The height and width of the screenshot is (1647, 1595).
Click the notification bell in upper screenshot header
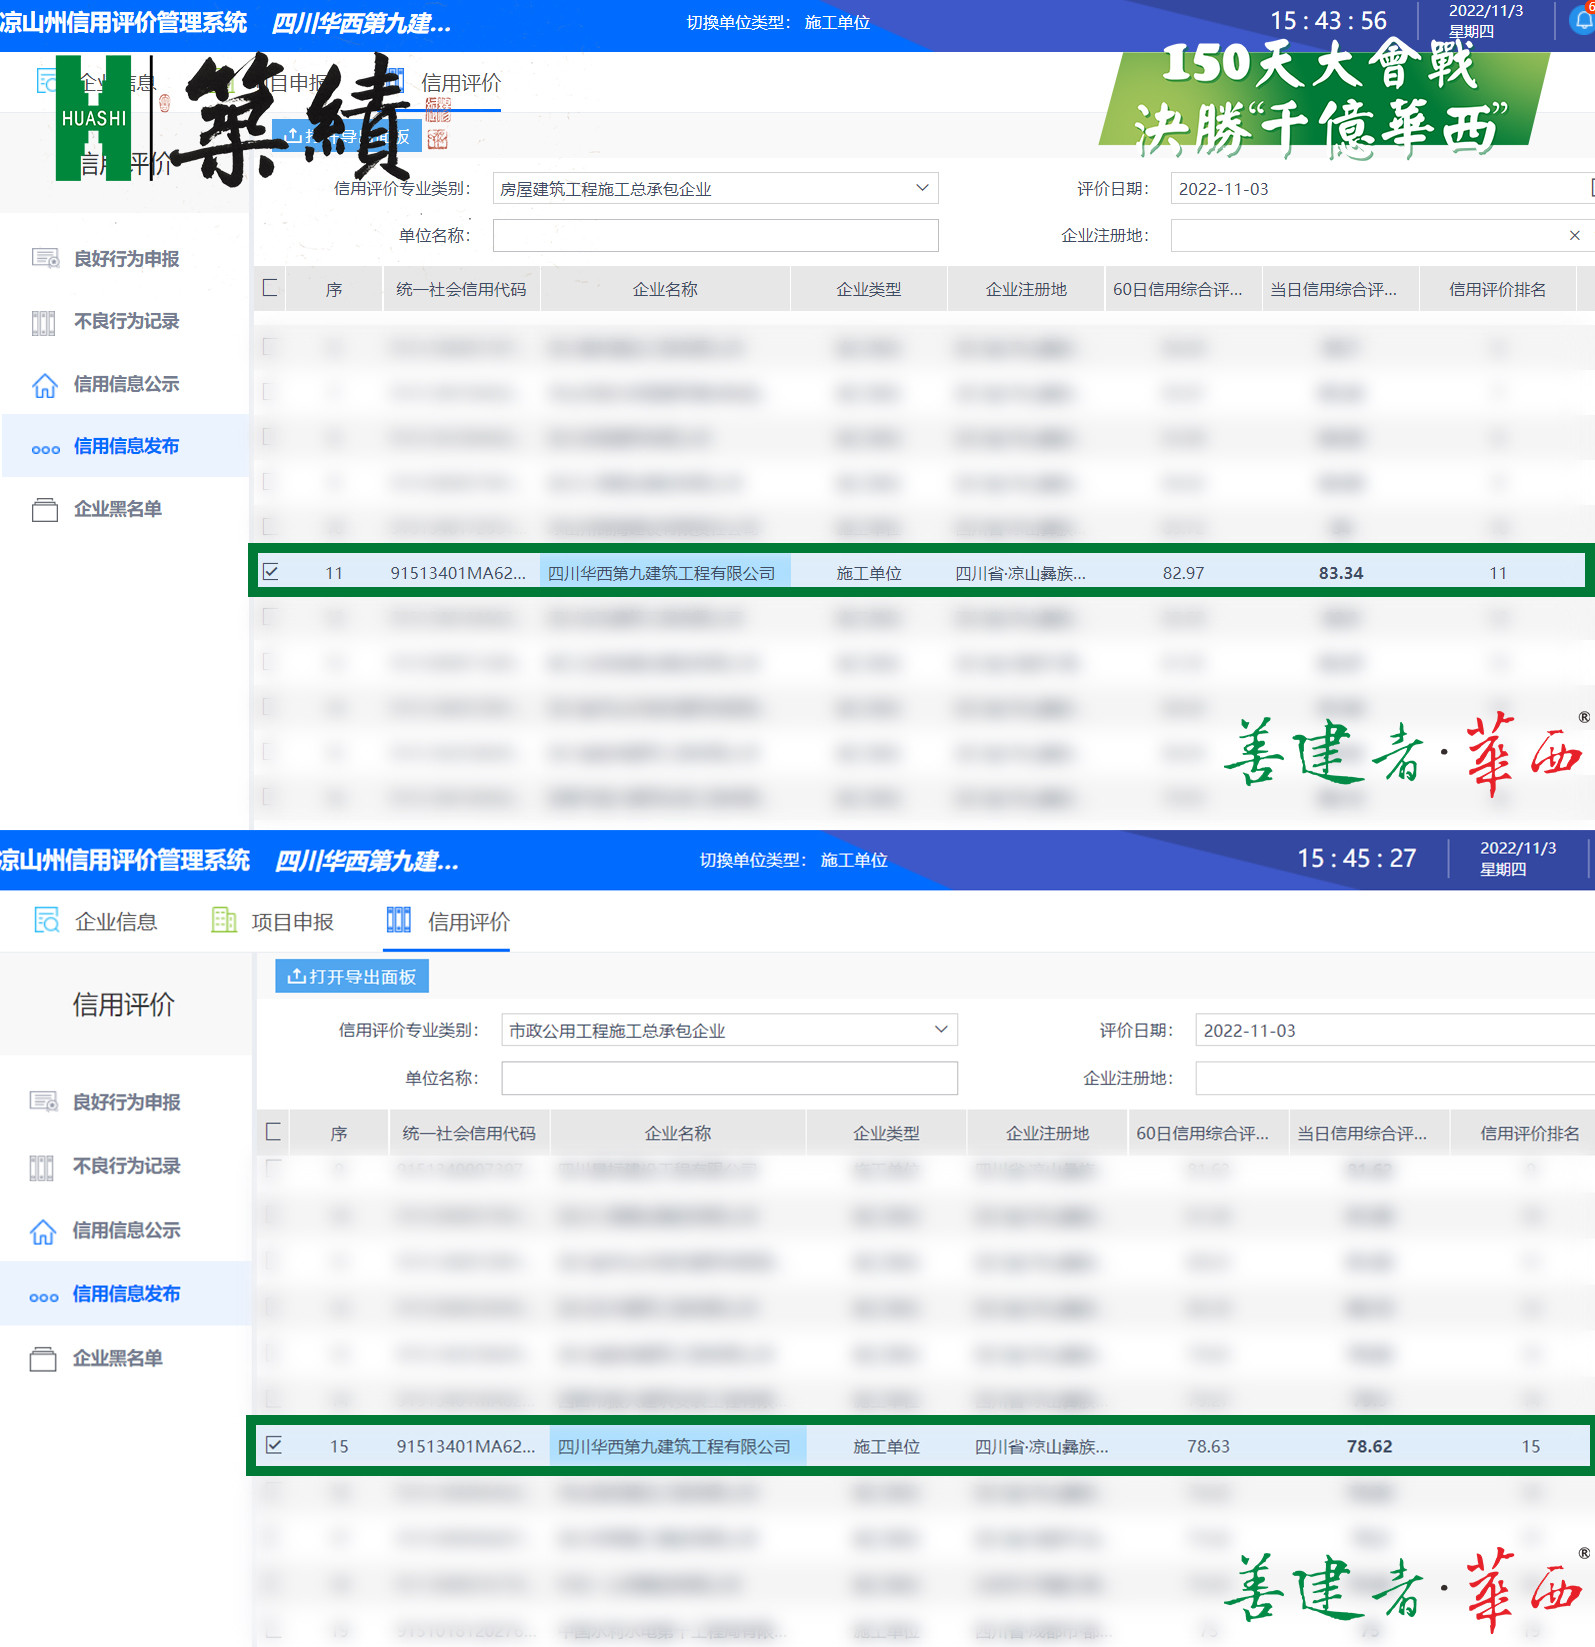[x=1582, y=20]
